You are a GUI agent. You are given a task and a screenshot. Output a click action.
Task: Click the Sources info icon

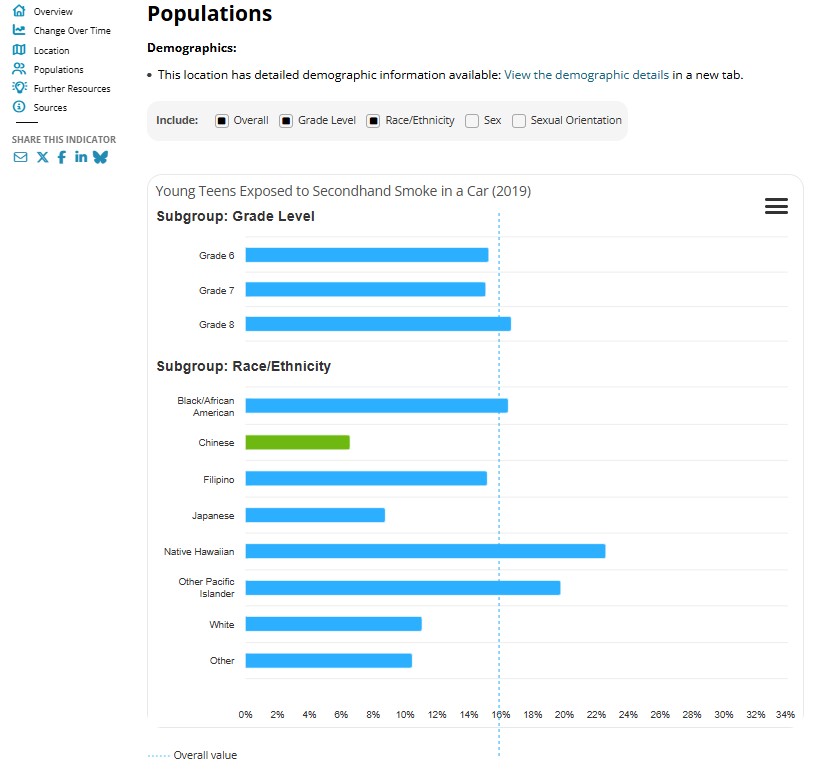(19, 107)
